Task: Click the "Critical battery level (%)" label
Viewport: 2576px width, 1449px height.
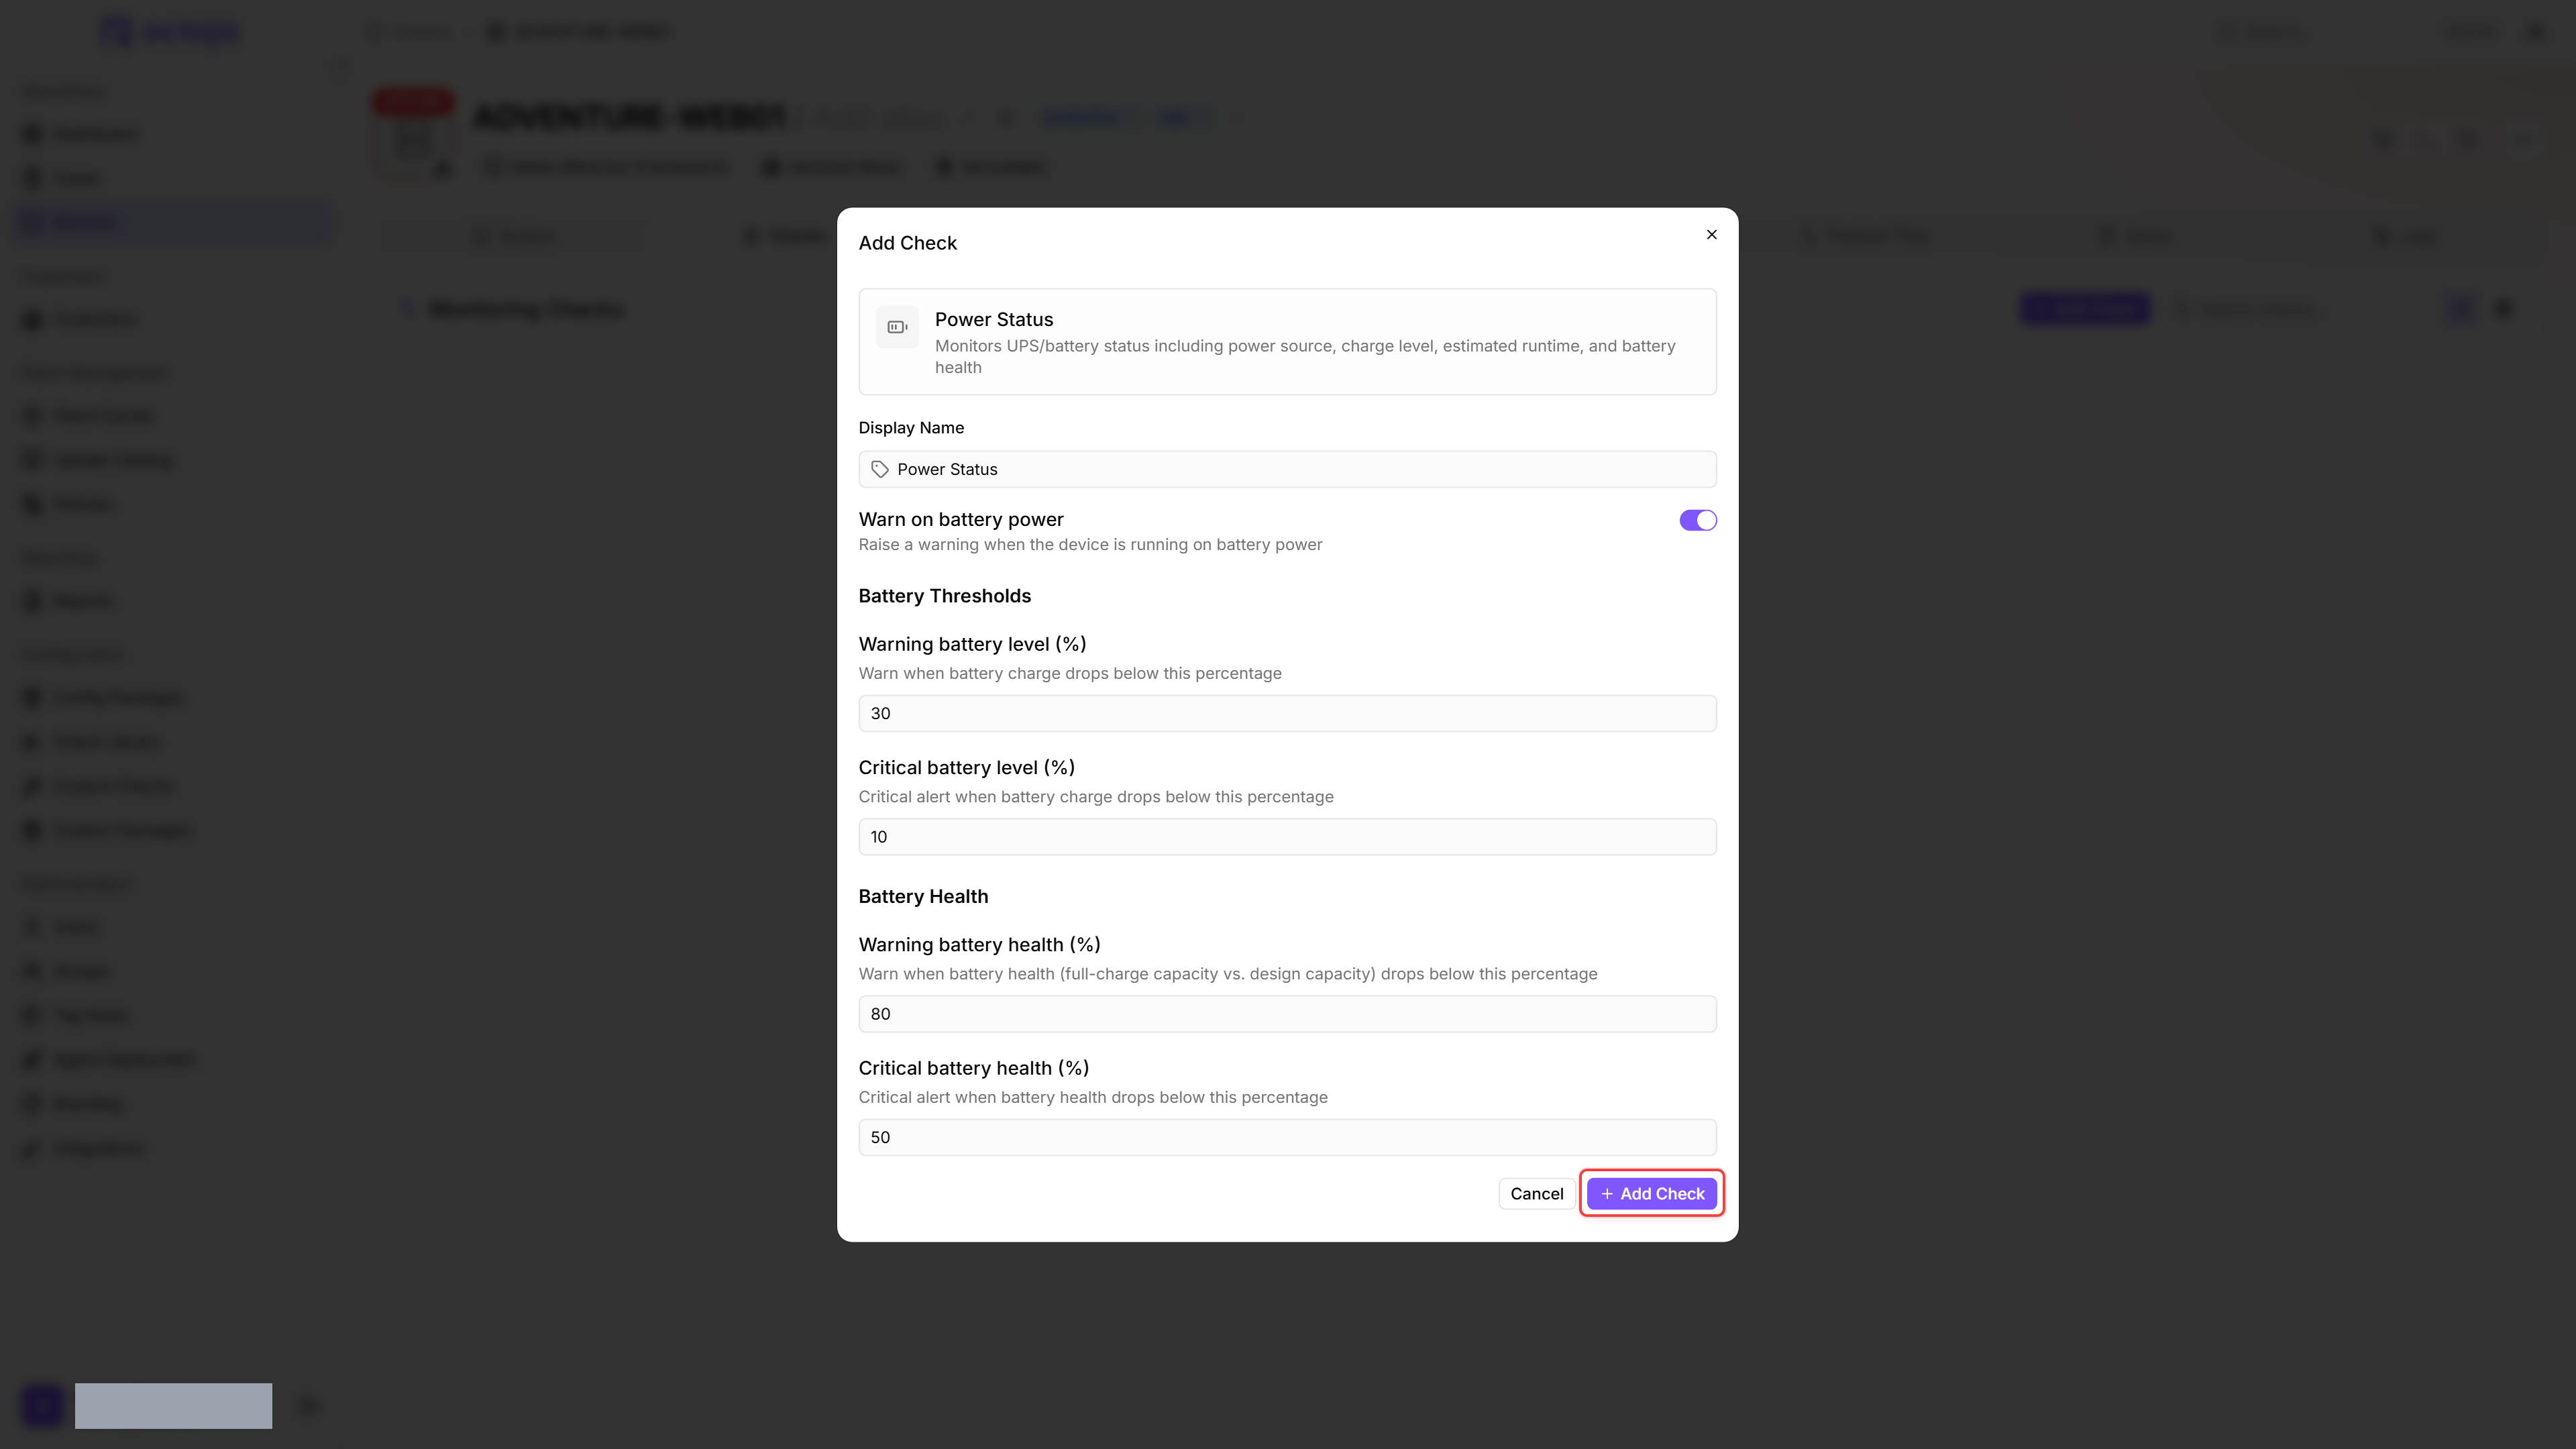Action: (x=966, y=767)
